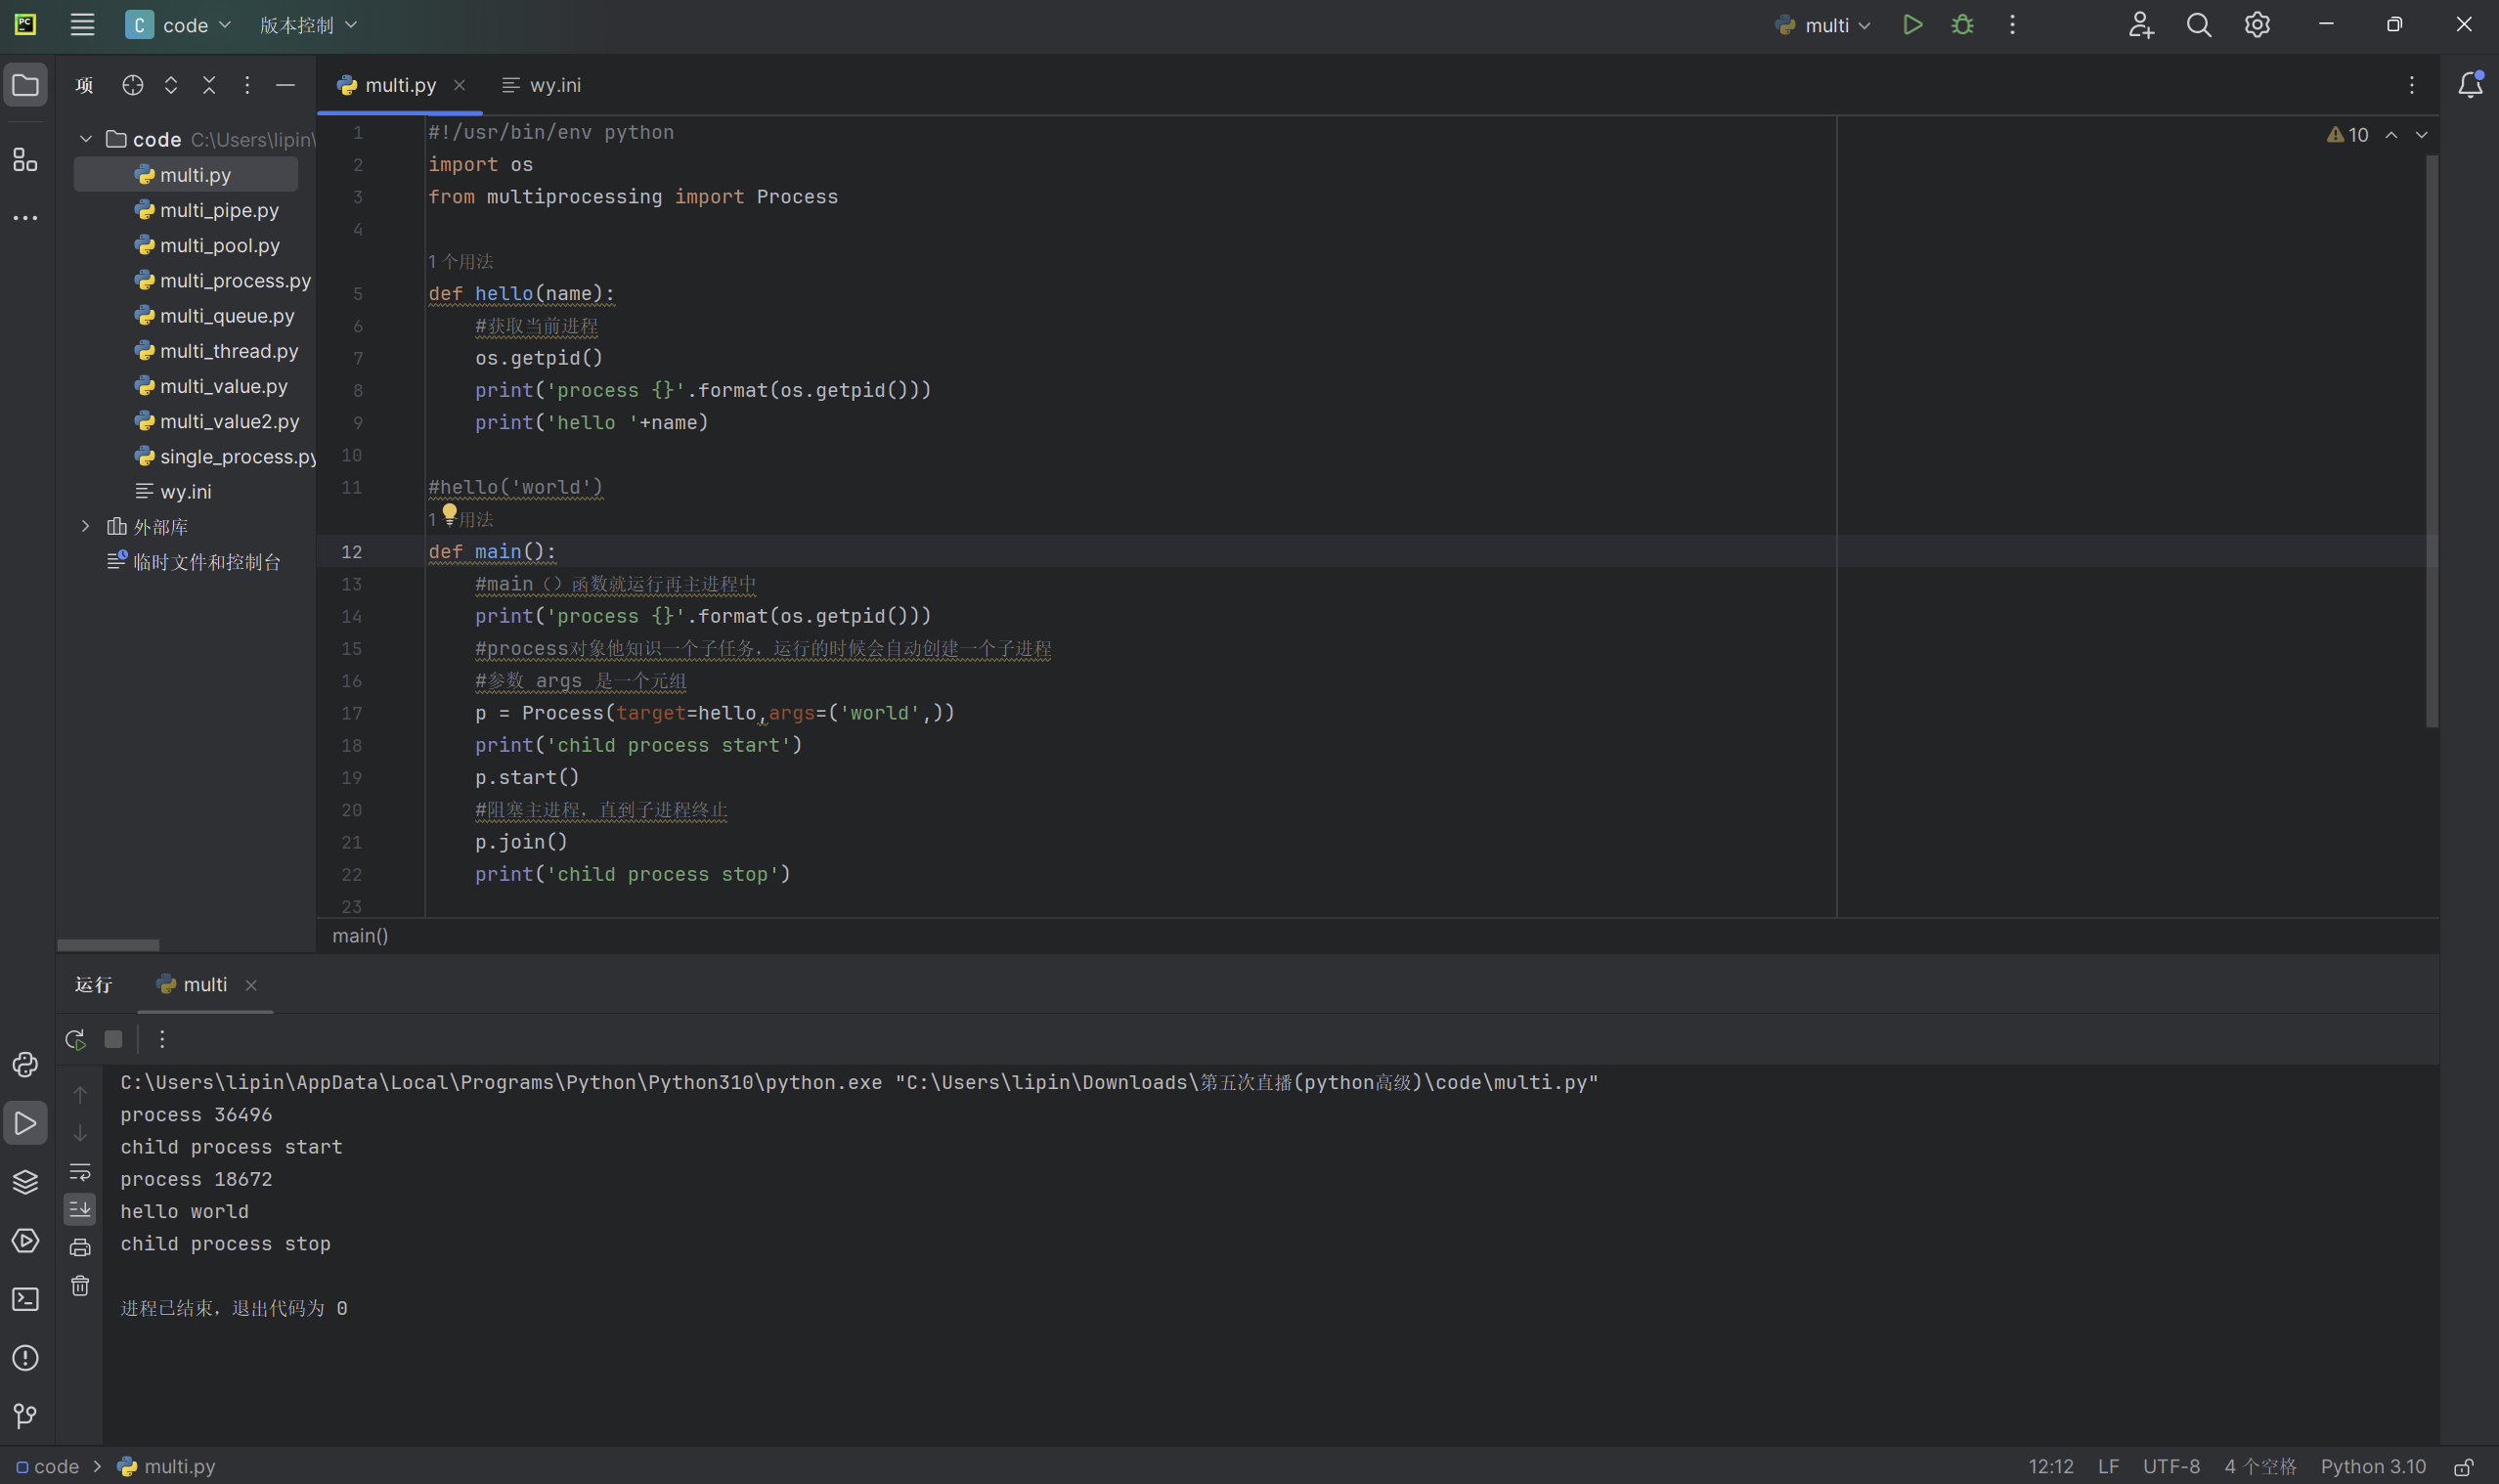Click '1 个用法' hint above hello
The image size is (2499, 1484).
(461, 262)
